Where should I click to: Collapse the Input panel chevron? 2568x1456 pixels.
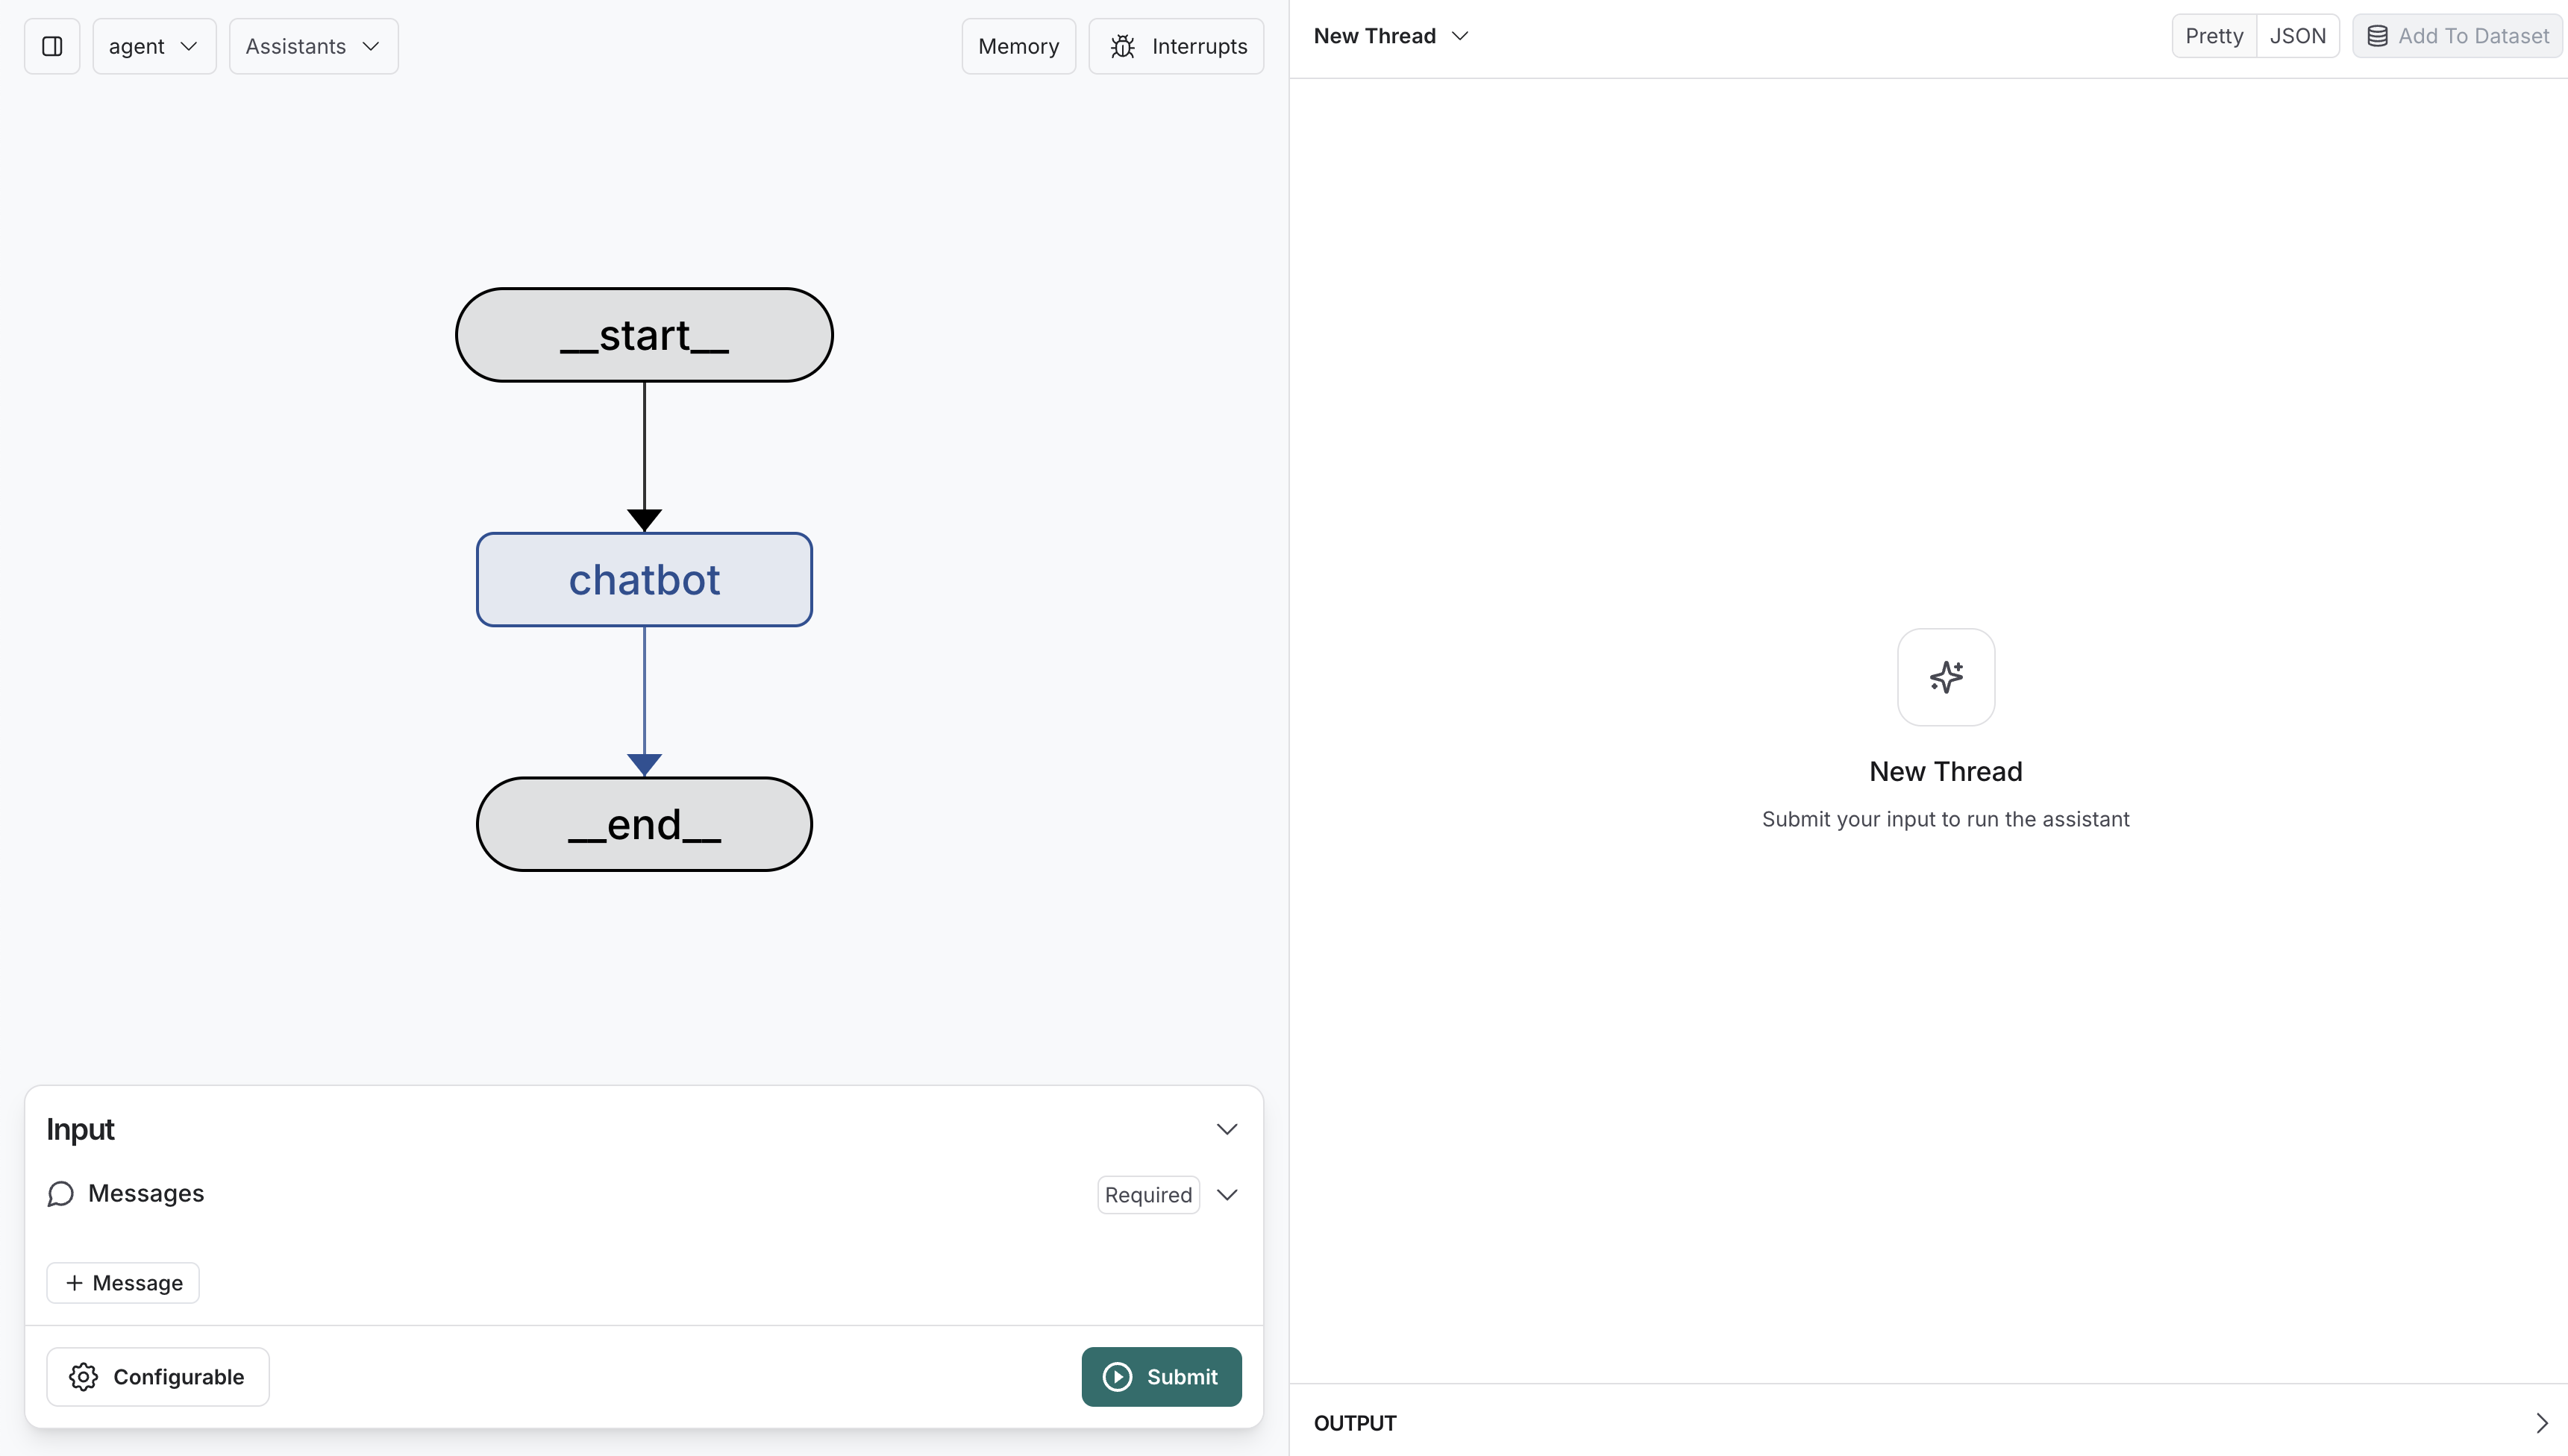point(1226,1129)
